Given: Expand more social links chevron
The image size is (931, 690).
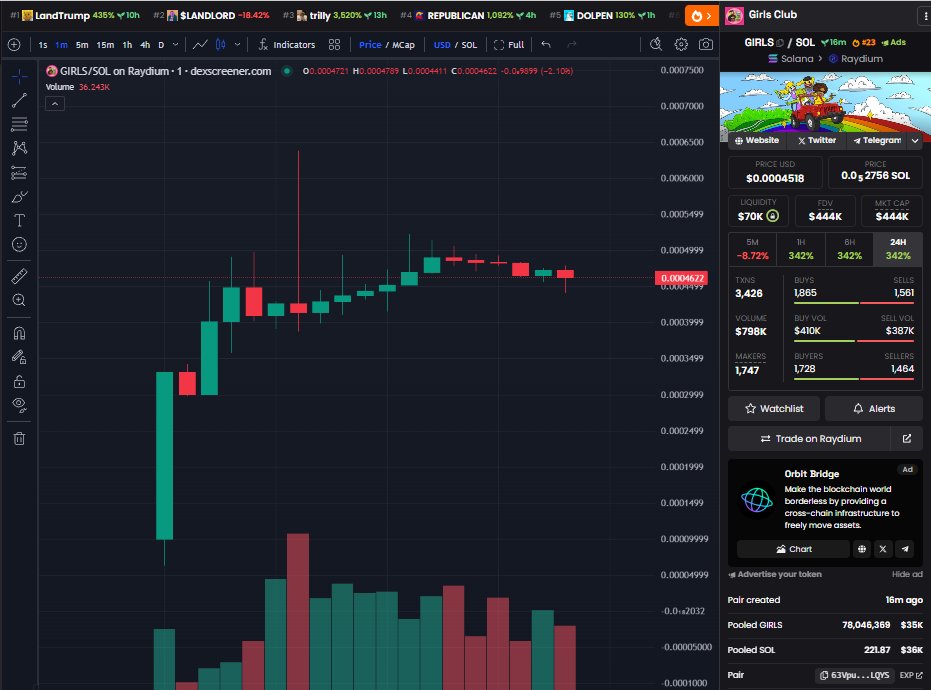Looking at the screenshot, I should pos(915,141).
